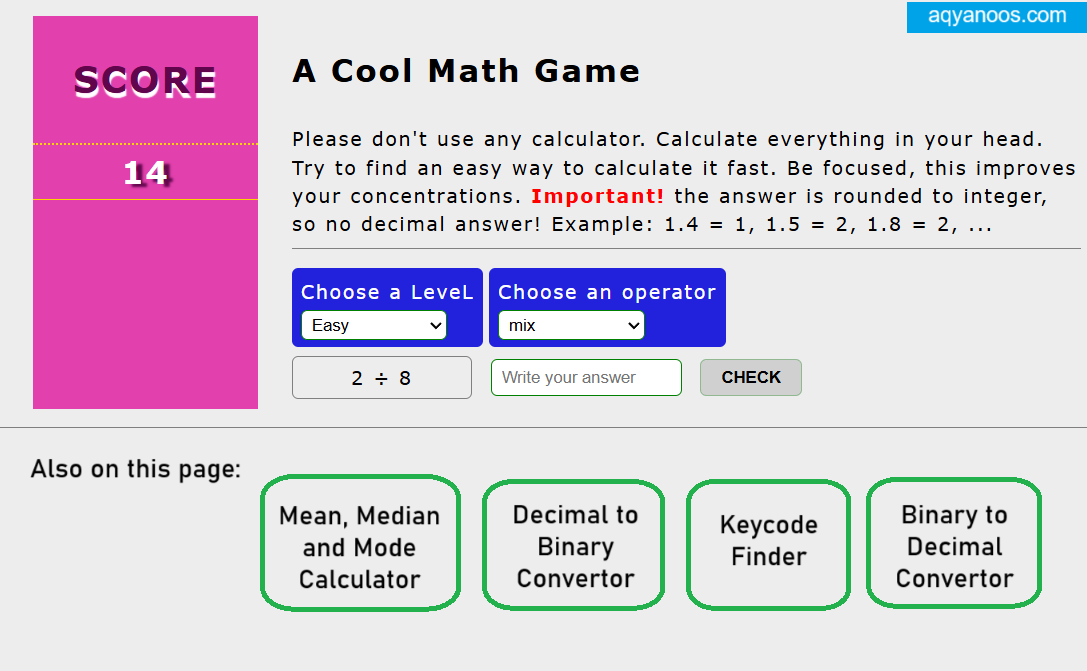Open the Decimal to Binary Convertor

click(x=573, y=544)
